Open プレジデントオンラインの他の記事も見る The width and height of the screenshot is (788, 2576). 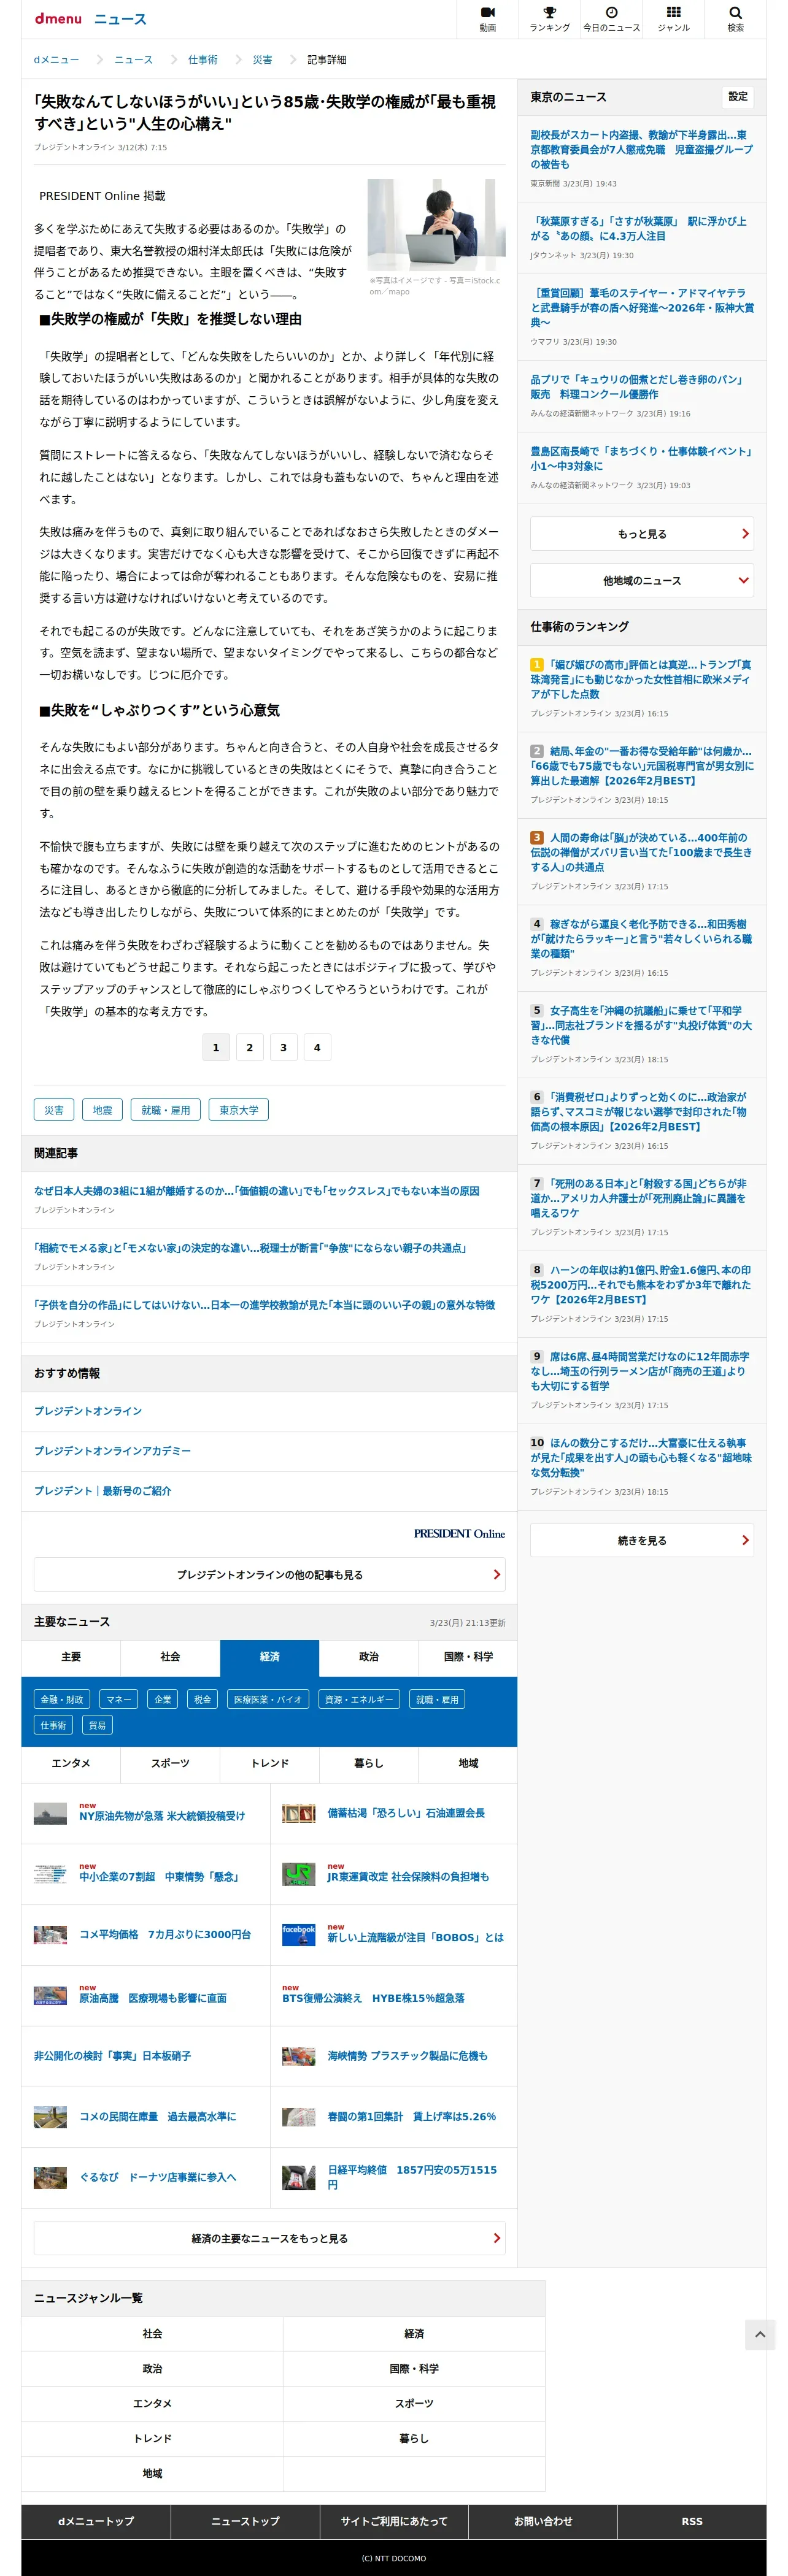click(x=269, y=1574)
